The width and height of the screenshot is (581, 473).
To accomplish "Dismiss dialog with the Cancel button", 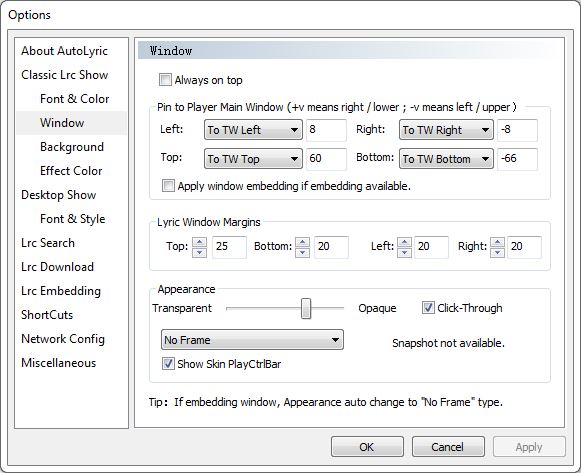I will coord(448,447).
